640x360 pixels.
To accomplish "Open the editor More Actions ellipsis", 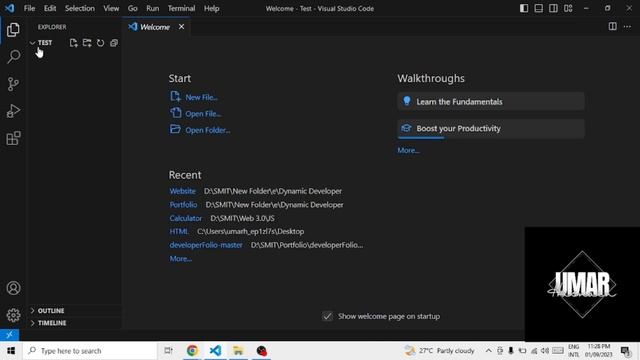I will [x=627, y=27].
